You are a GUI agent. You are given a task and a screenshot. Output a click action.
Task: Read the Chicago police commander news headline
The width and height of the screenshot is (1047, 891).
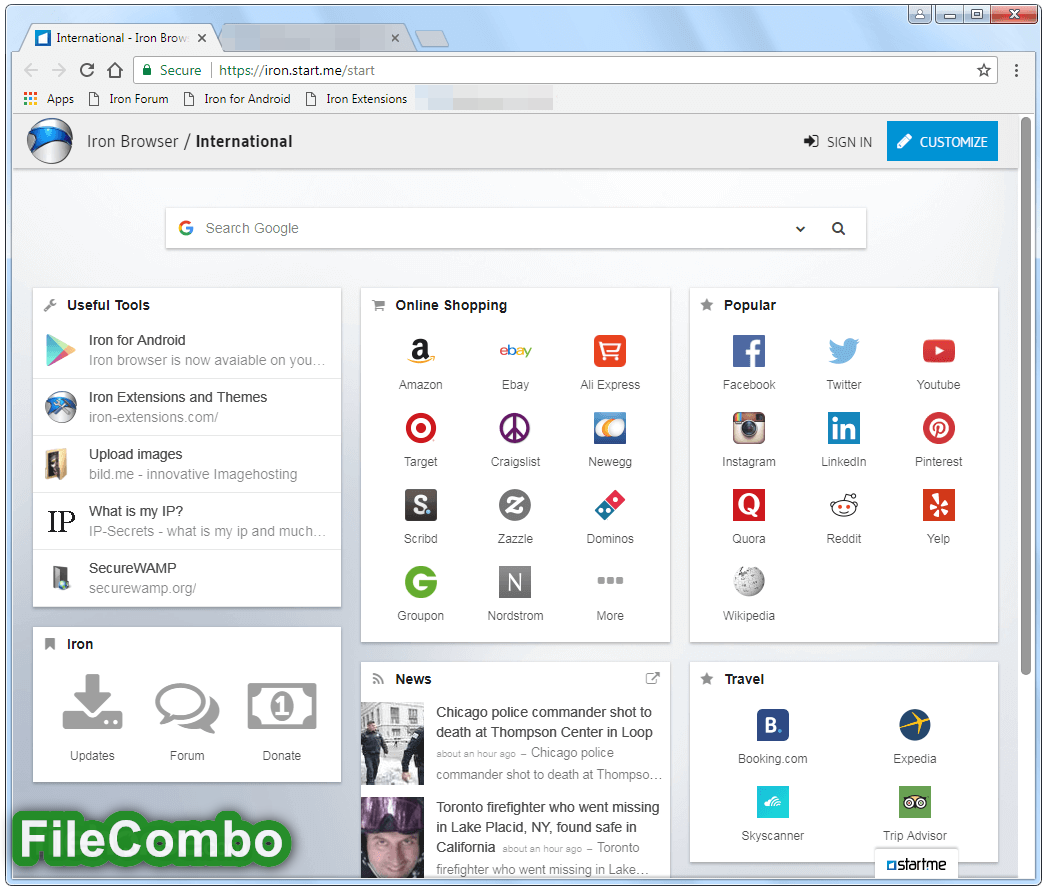pyautogui.click(x=544, y=722)
